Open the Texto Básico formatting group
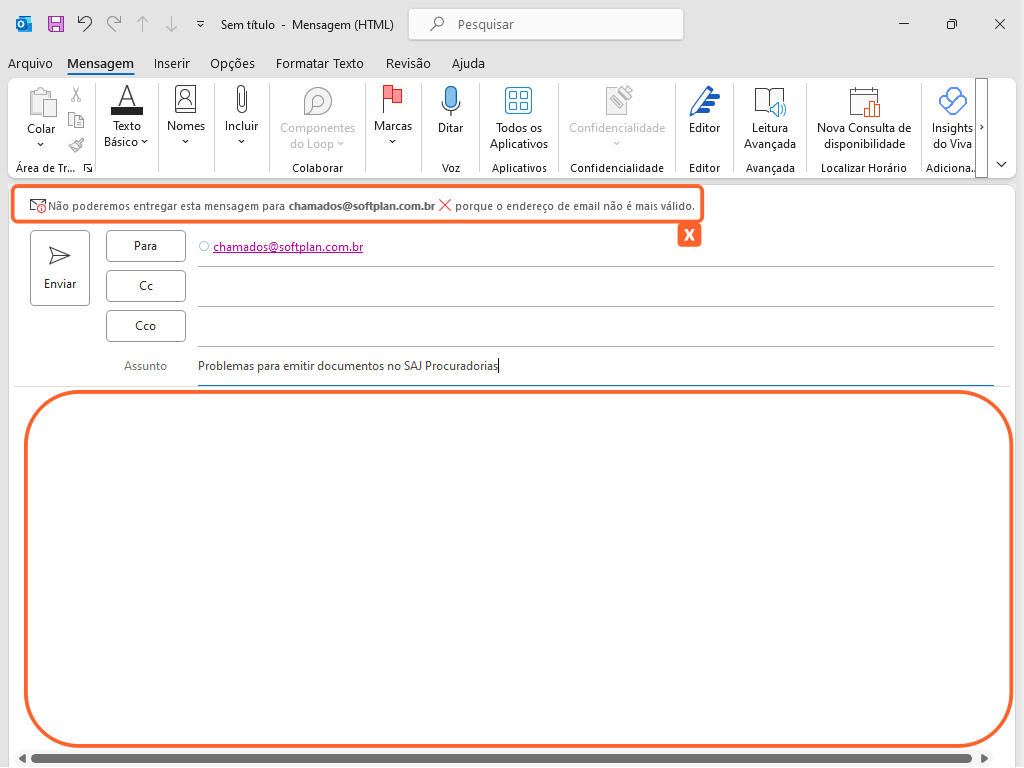 coord(127,118)
